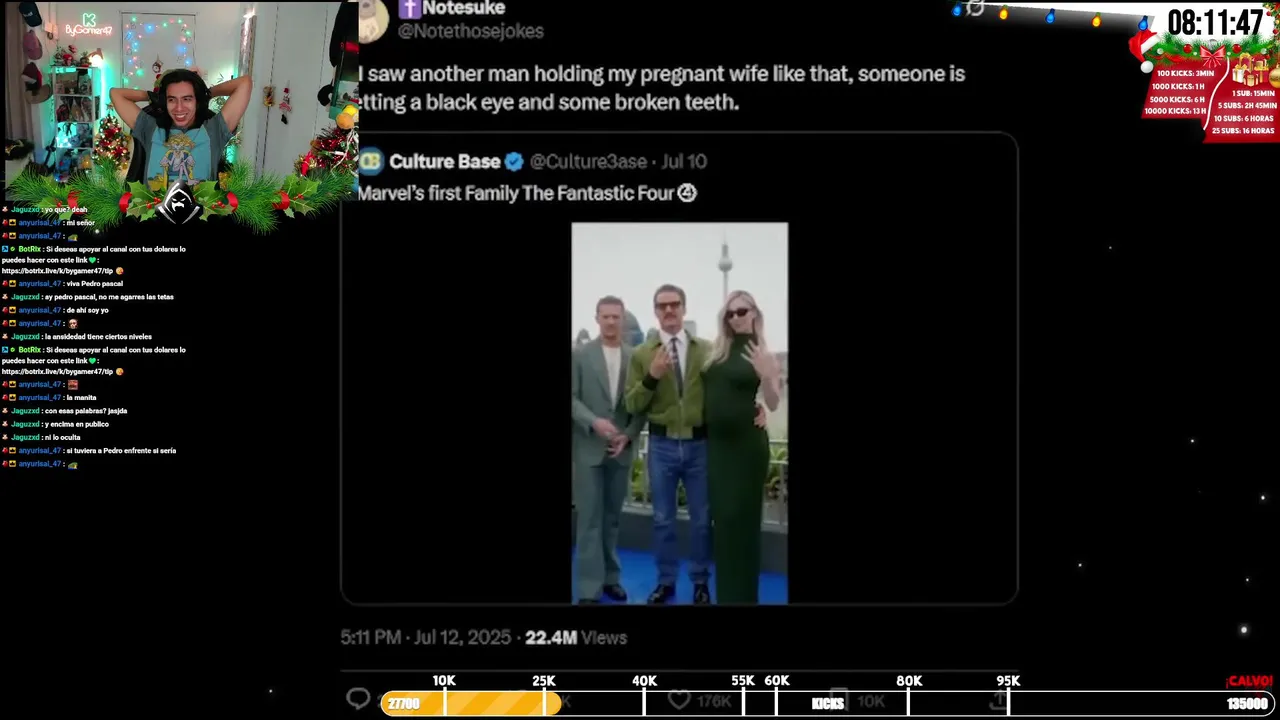Open the @Notethosejokes handle
This screenshot has width=1280, height=720.
click(x=471, y=31)
